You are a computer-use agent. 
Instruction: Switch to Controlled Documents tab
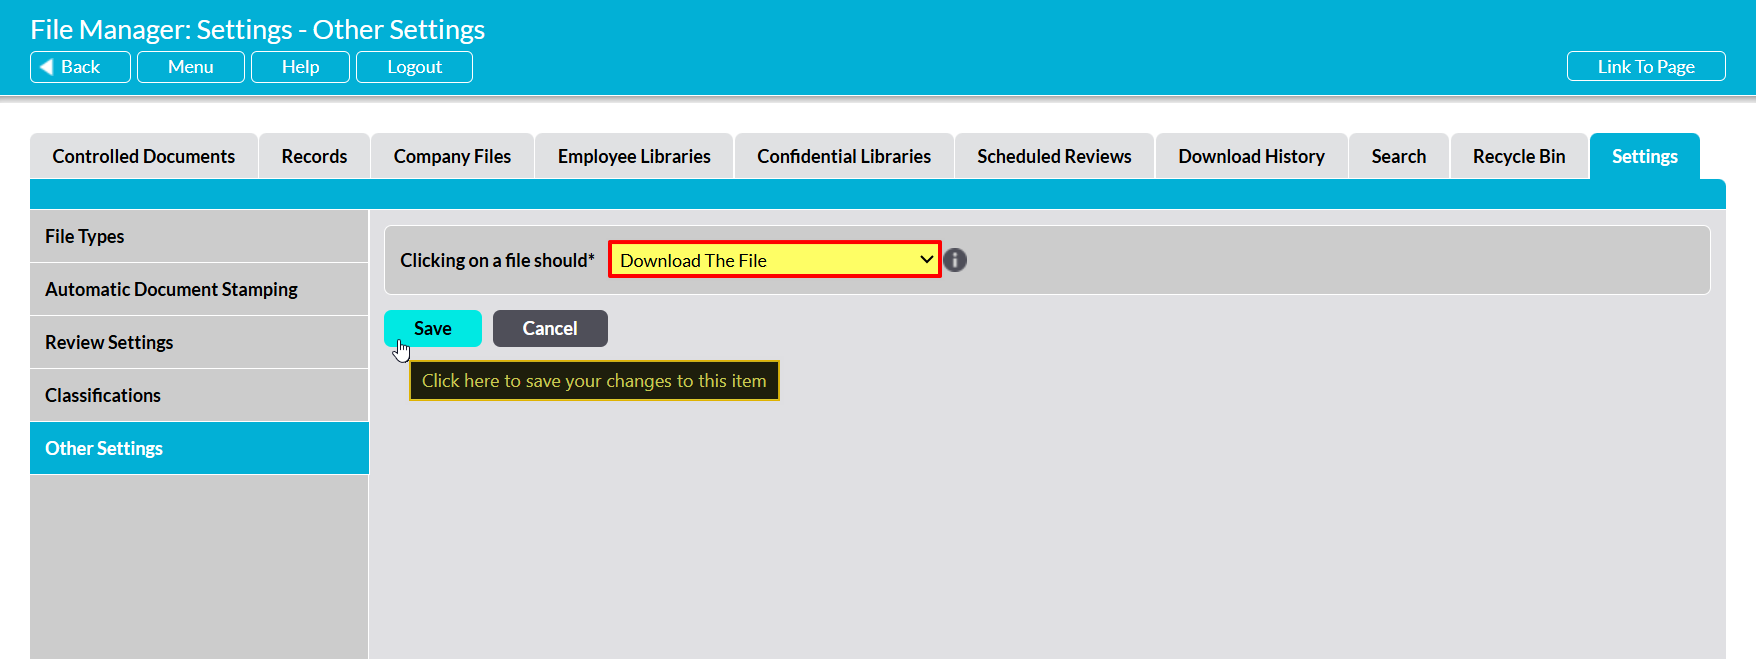coord(144,156)
